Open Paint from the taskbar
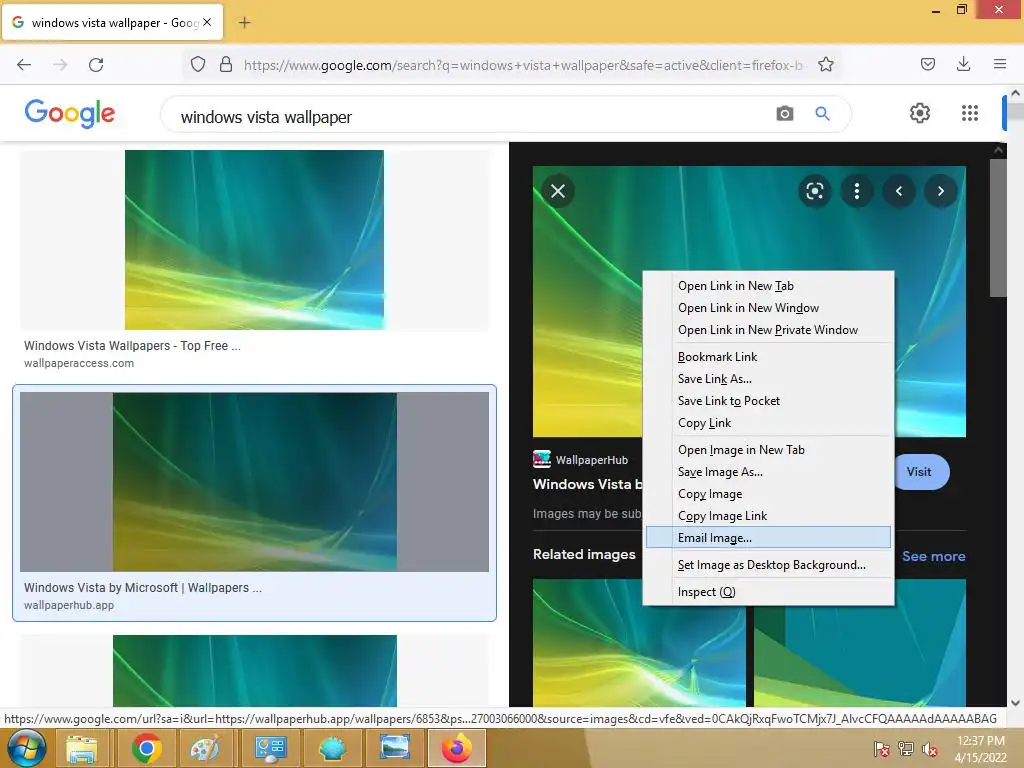 (205, 748)
